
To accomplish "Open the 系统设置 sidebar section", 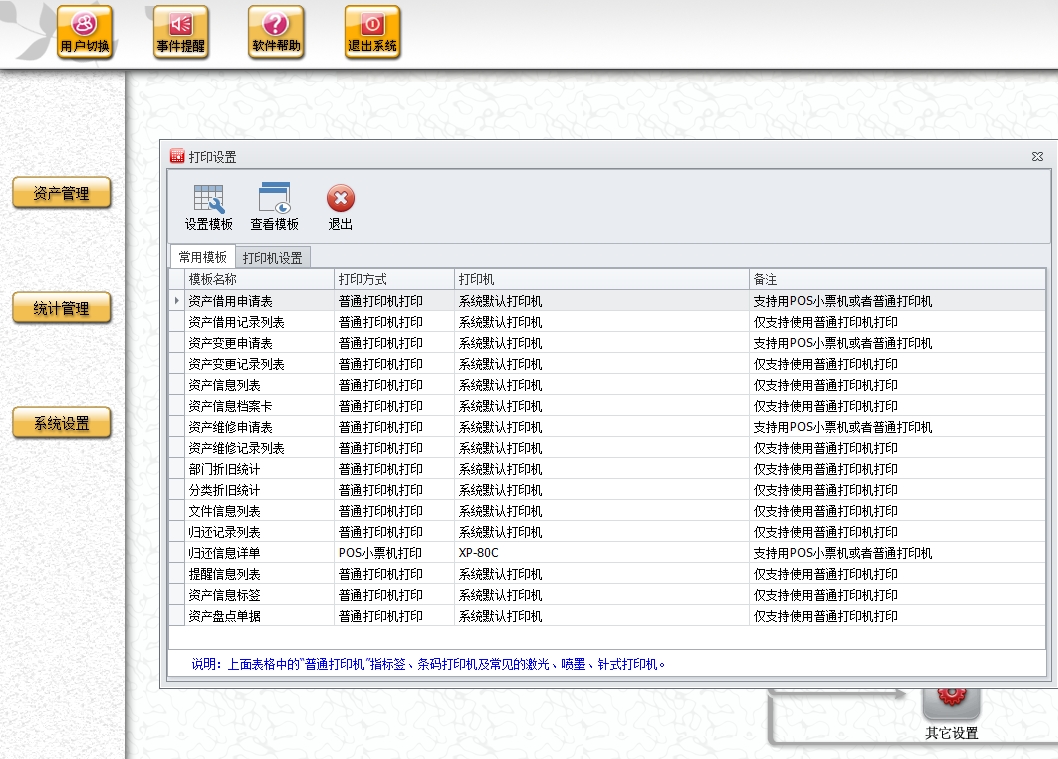I will 62,424.
